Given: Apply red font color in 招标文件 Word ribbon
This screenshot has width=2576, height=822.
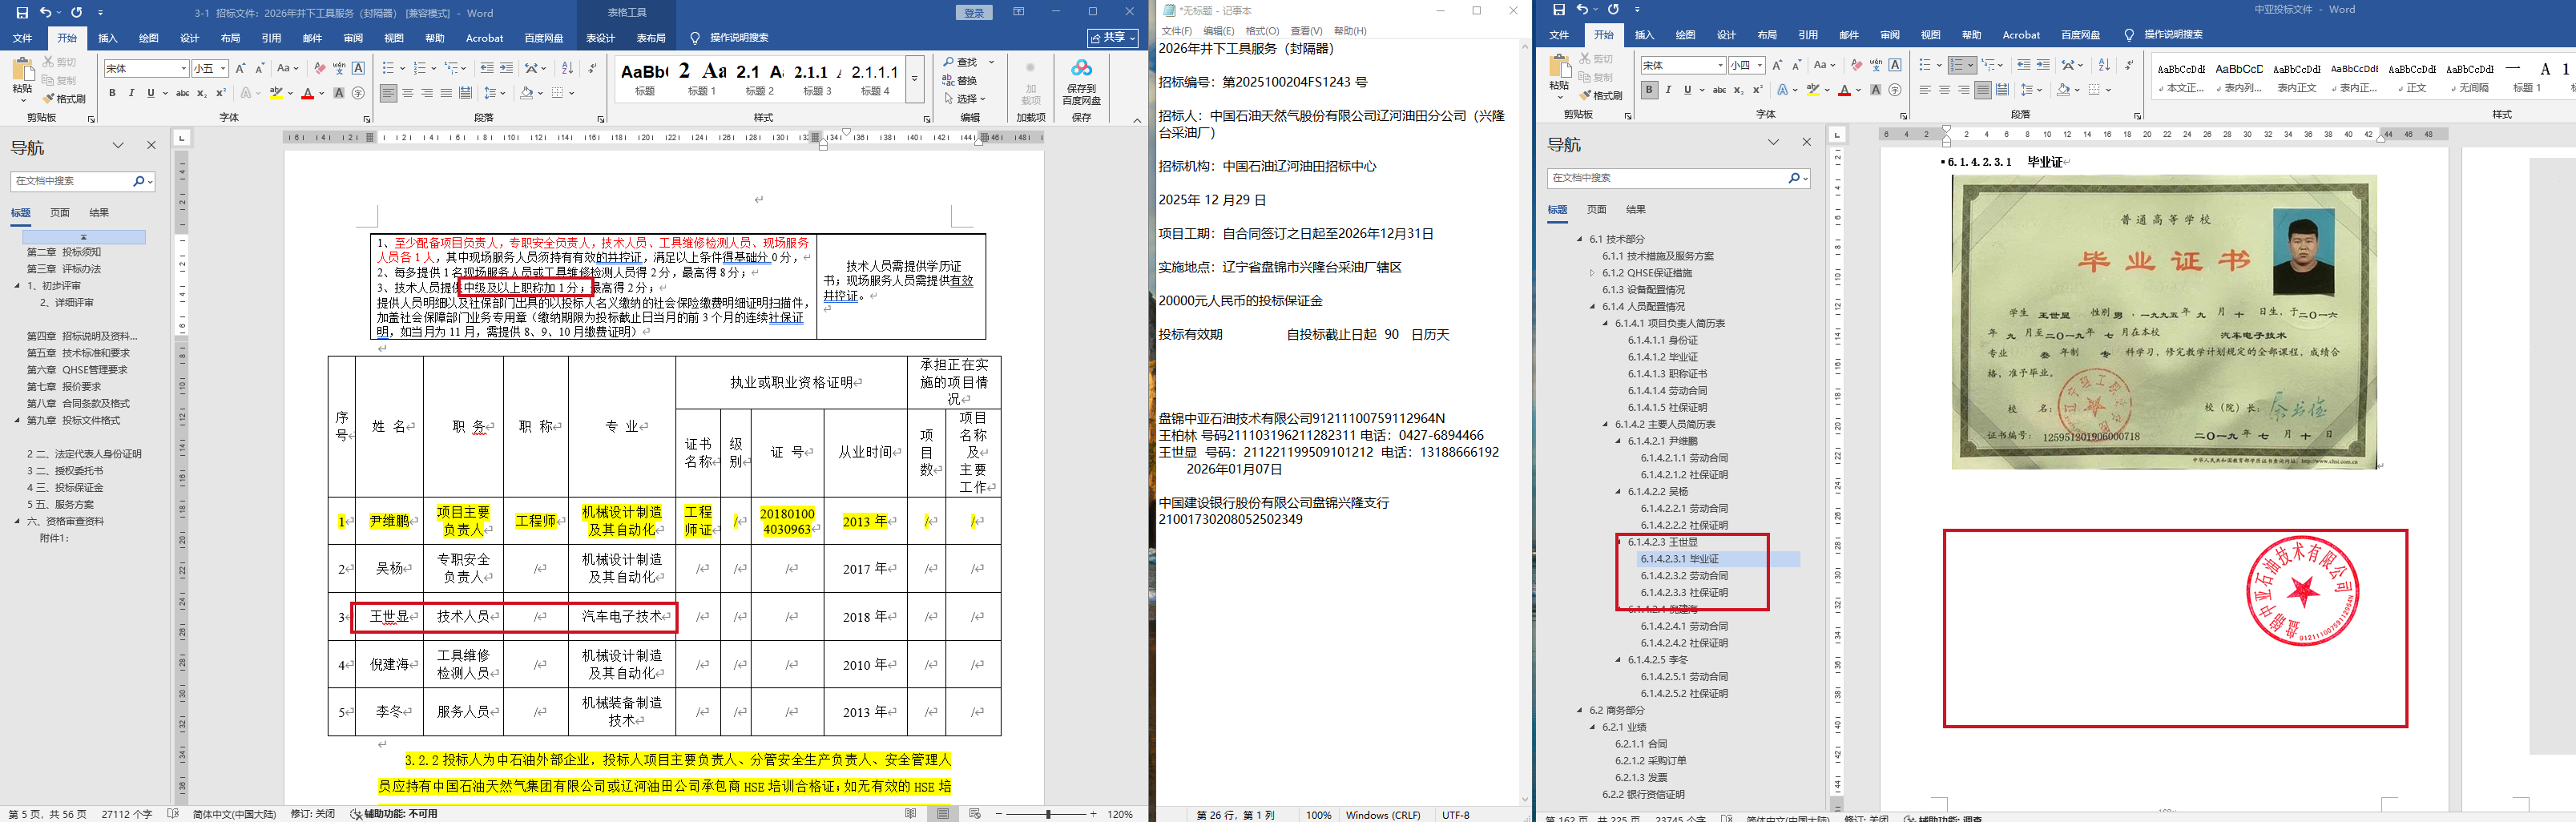Looking at the screenshot, I should tap(308, 93).
